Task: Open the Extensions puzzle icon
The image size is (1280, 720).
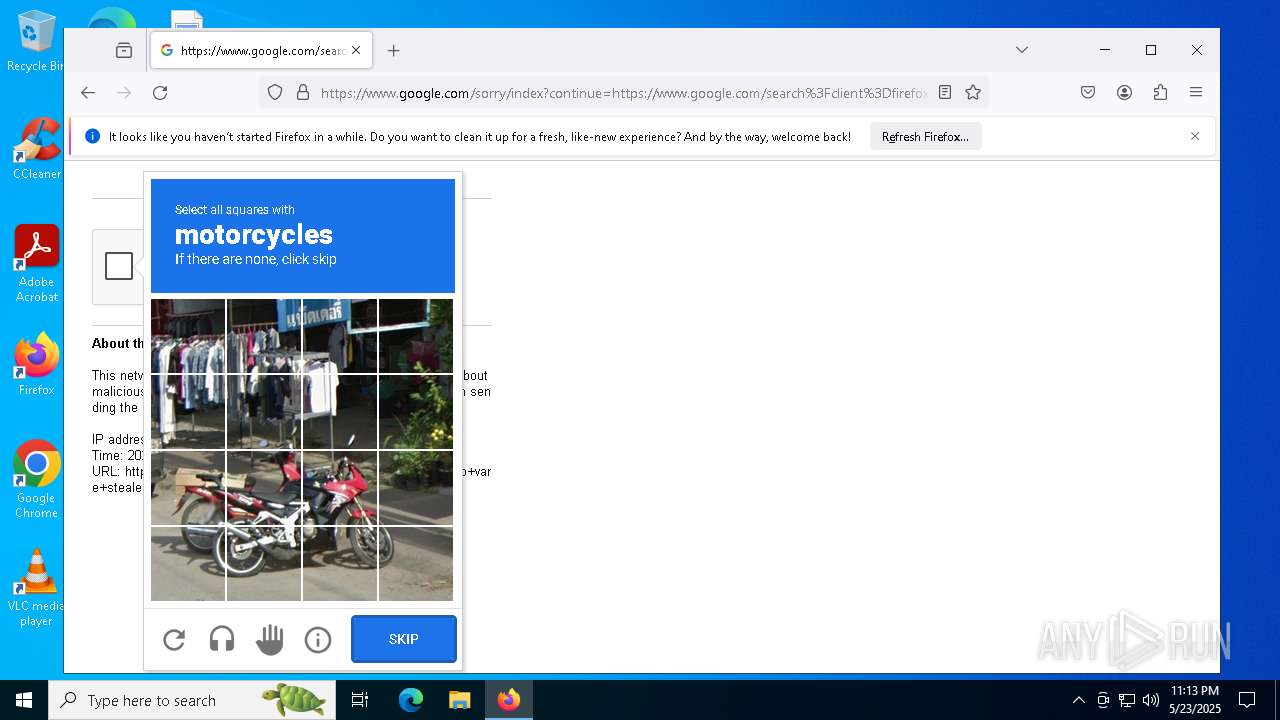Action: (1160, 93)
